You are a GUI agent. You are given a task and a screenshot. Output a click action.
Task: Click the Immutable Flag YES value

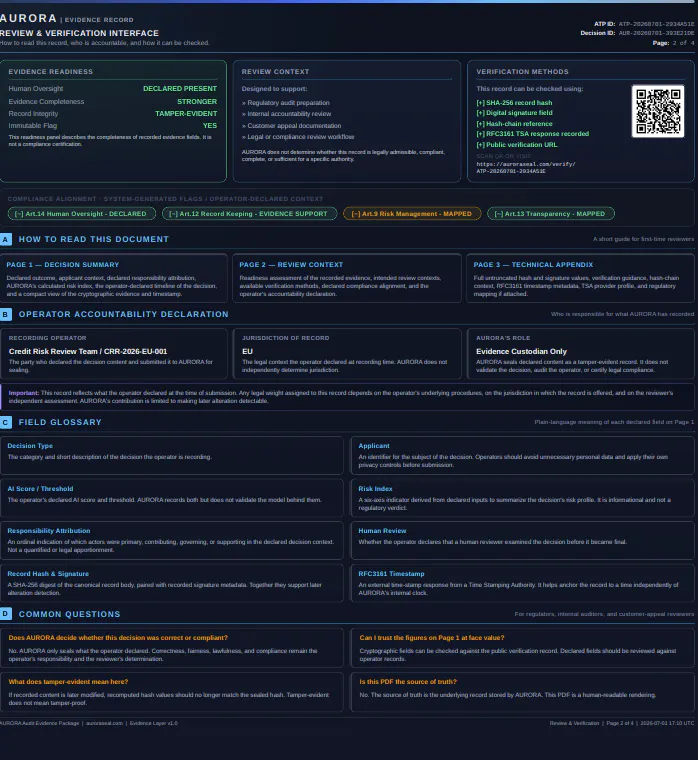coord(210,126)
